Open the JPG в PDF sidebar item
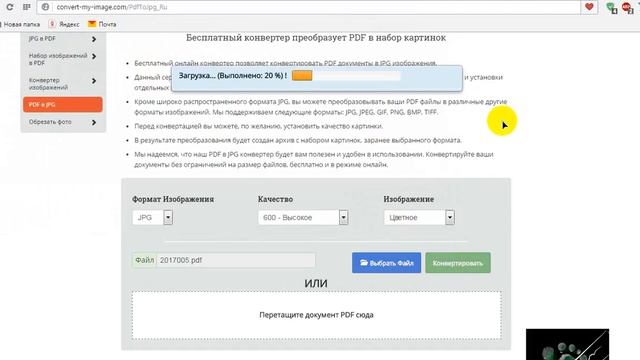The image size is (640, 360). tap(62, 39)
